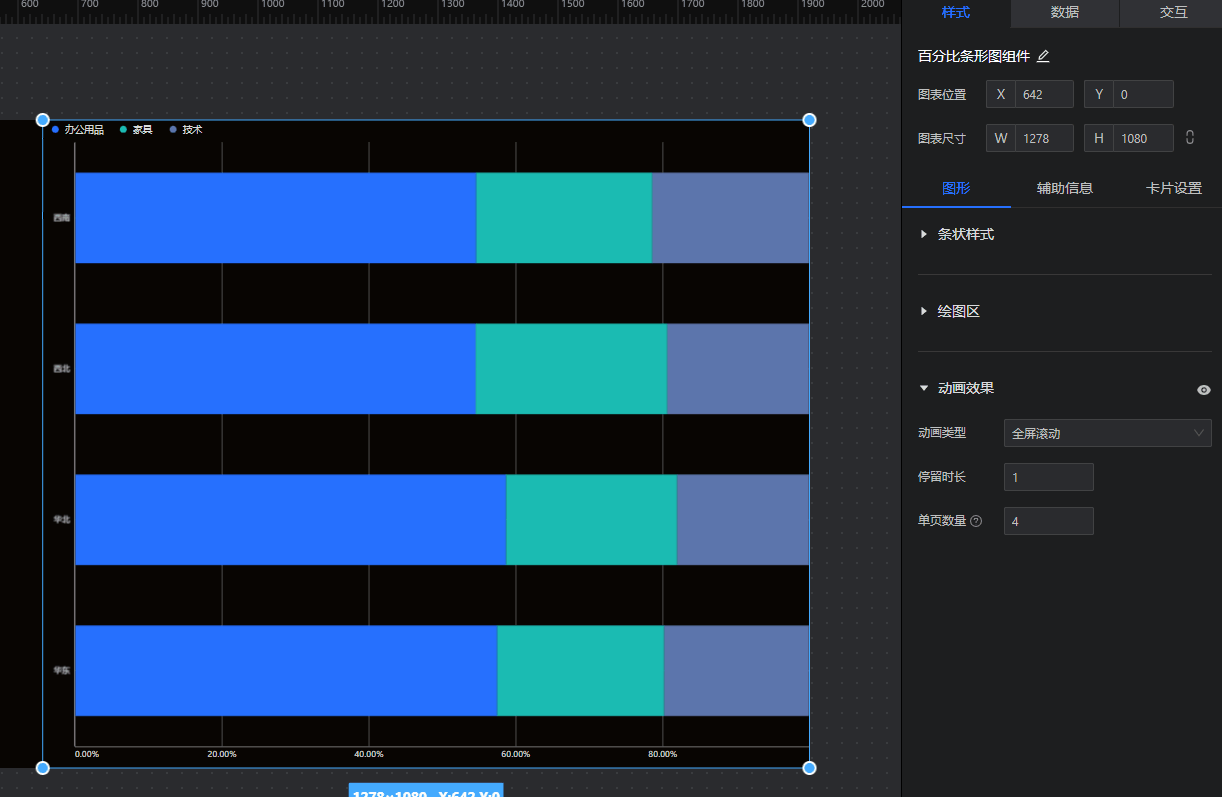
Task: Click the 停留时长 input field
Action: [1048, 477]
